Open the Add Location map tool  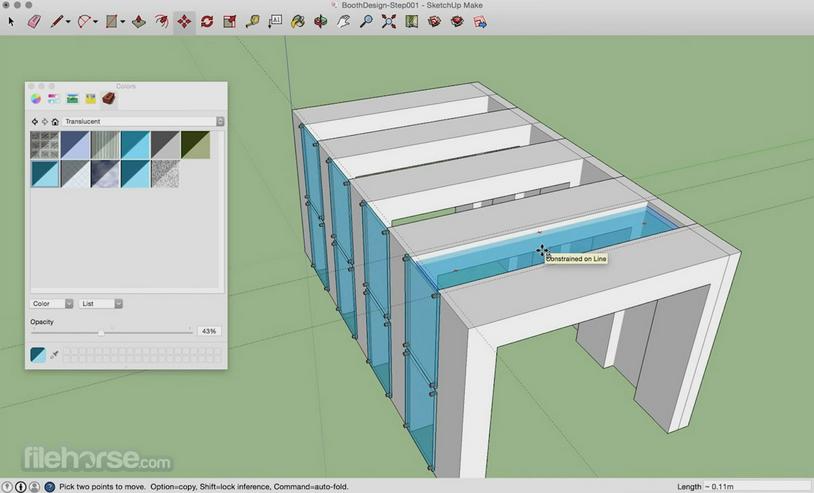click(412, 22)
